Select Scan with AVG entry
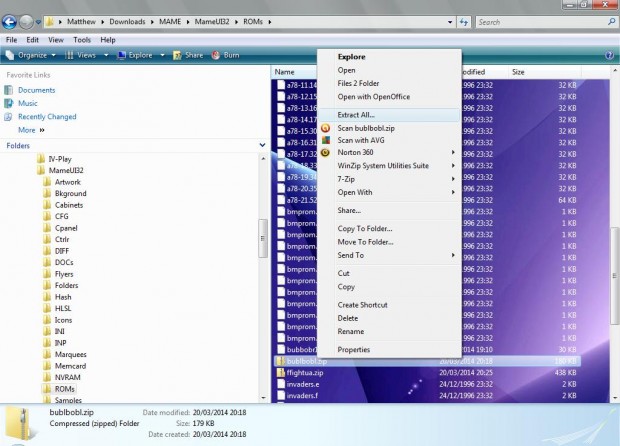Viewport: 620px width, 446px height. tap(361, 140)
